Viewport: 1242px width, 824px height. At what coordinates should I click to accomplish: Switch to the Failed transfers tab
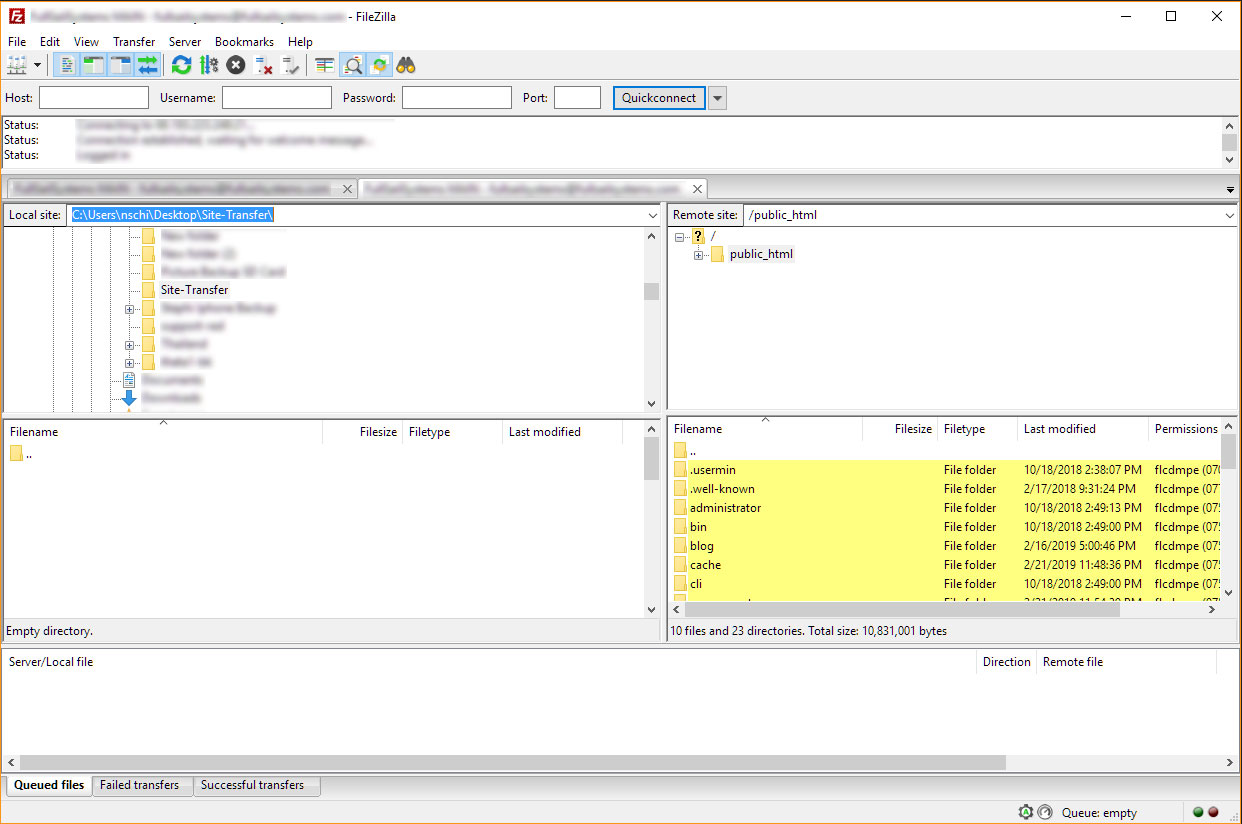[x=140, y=786]
